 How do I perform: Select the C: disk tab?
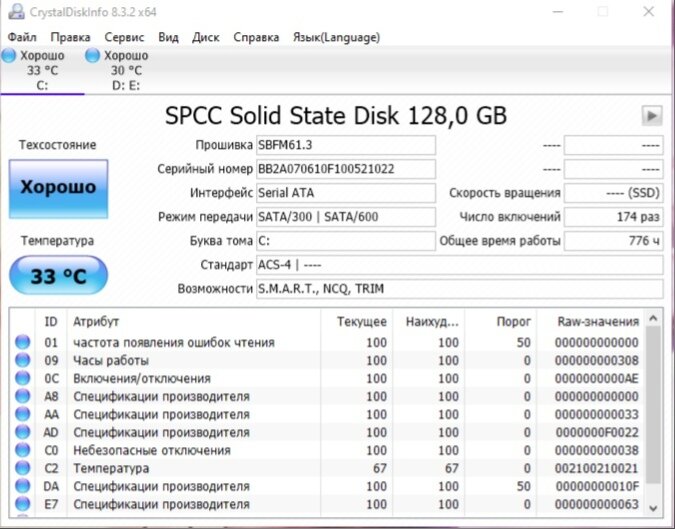pos(42,70)
